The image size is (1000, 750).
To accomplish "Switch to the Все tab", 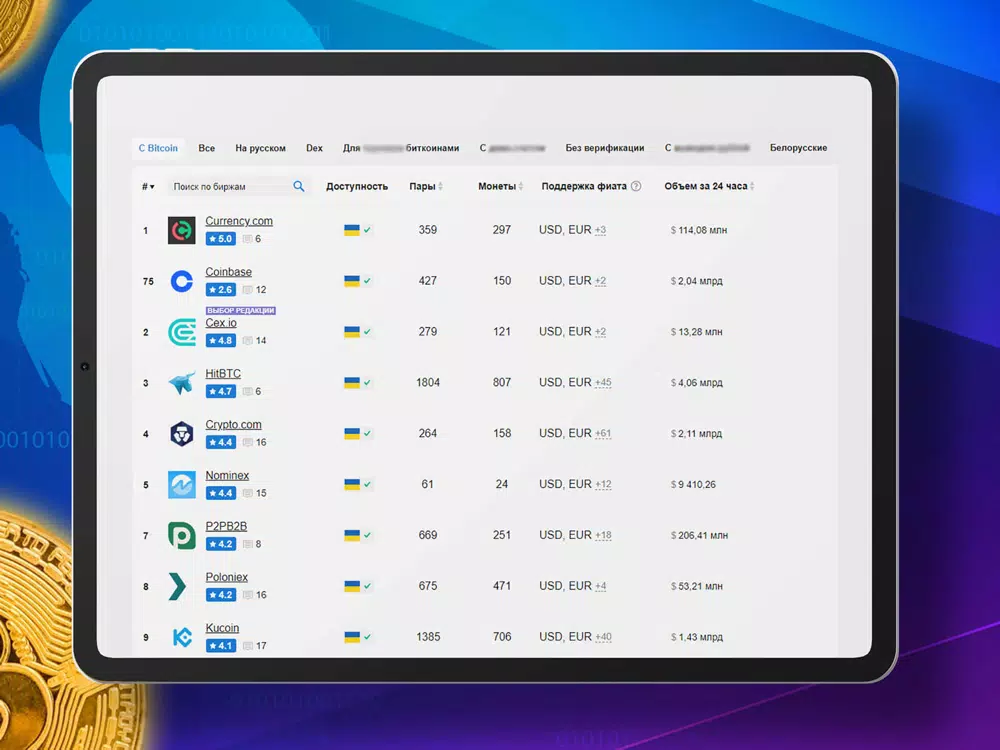I will [x=207, y=148].
